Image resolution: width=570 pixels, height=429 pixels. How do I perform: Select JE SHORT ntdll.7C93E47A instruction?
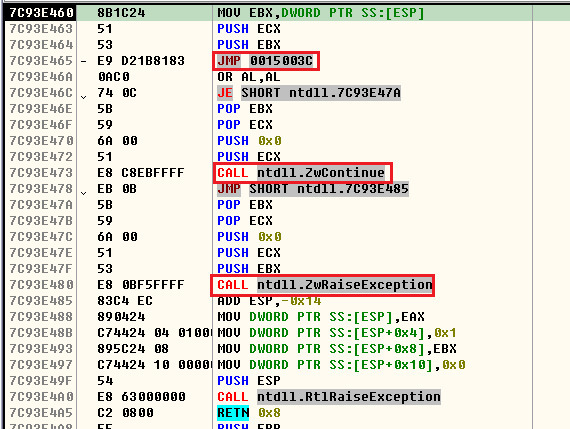tap(309, 93)
